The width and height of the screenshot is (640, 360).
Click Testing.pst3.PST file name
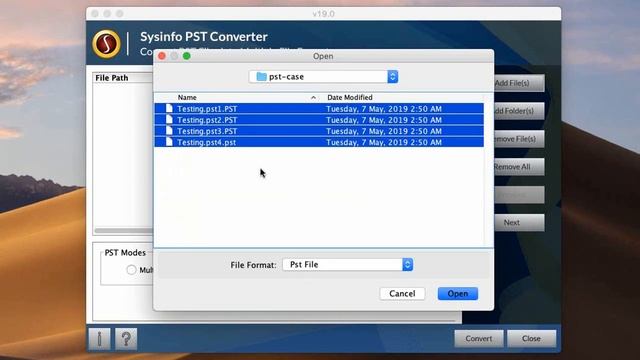[207, 131]
